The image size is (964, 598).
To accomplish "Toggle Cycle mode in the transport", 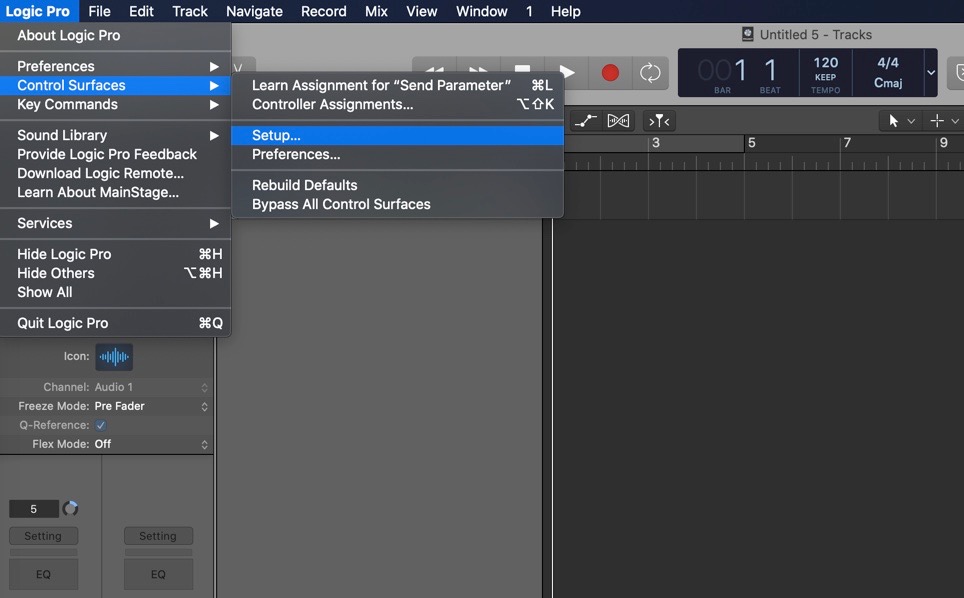I will (650, 73).
